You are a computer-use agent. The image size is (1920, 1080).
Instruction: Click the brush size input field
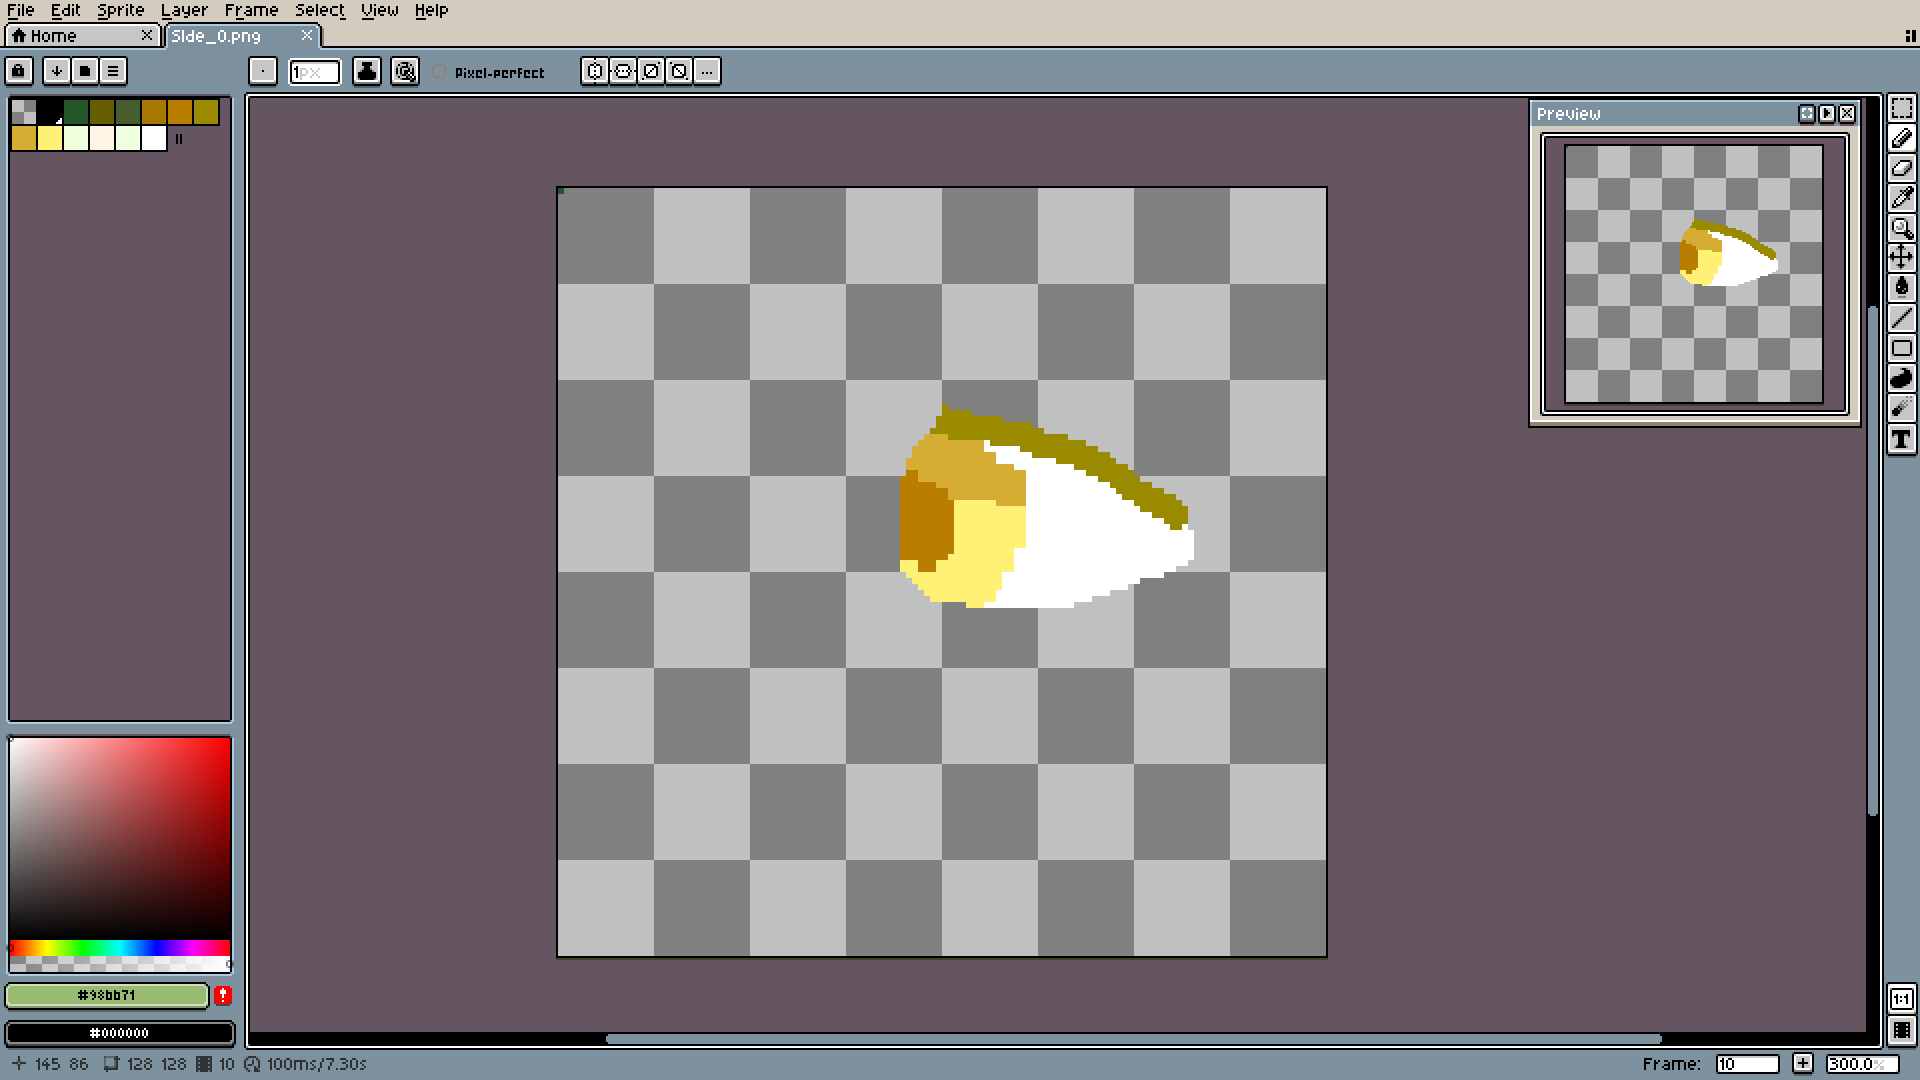[314, 72]
